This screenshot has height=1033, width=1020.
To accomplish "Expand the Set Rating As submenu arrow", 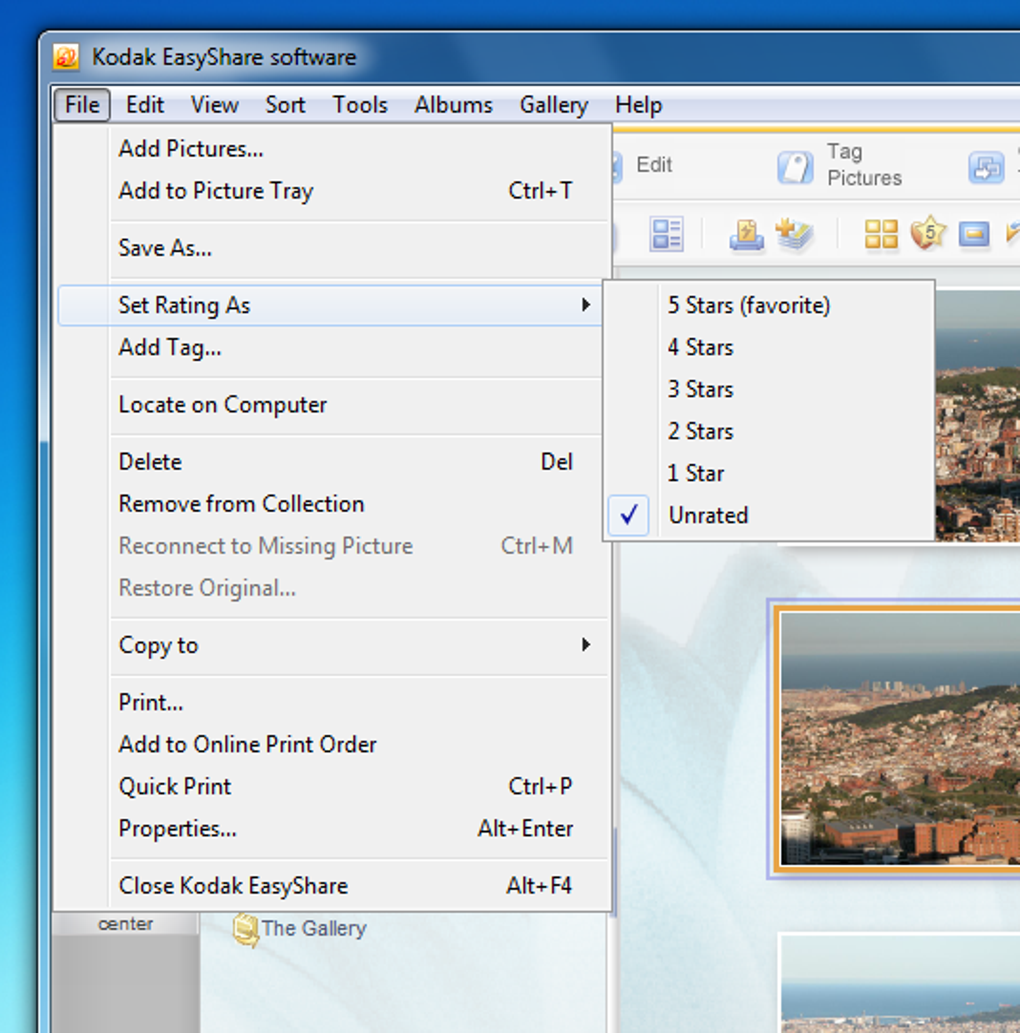I will 585,305.
